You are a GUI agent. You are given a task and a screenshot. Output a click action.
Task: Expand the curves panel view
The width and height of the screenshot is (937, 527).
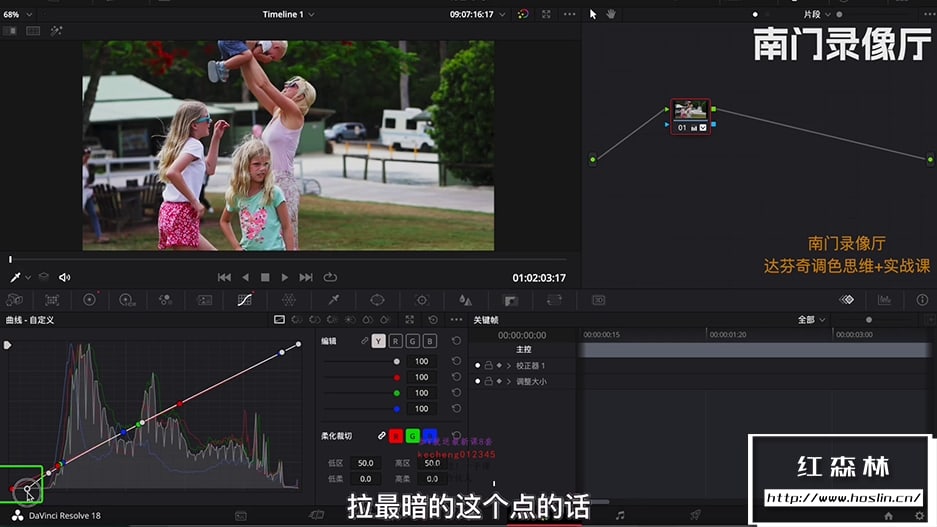coord(409,320)
